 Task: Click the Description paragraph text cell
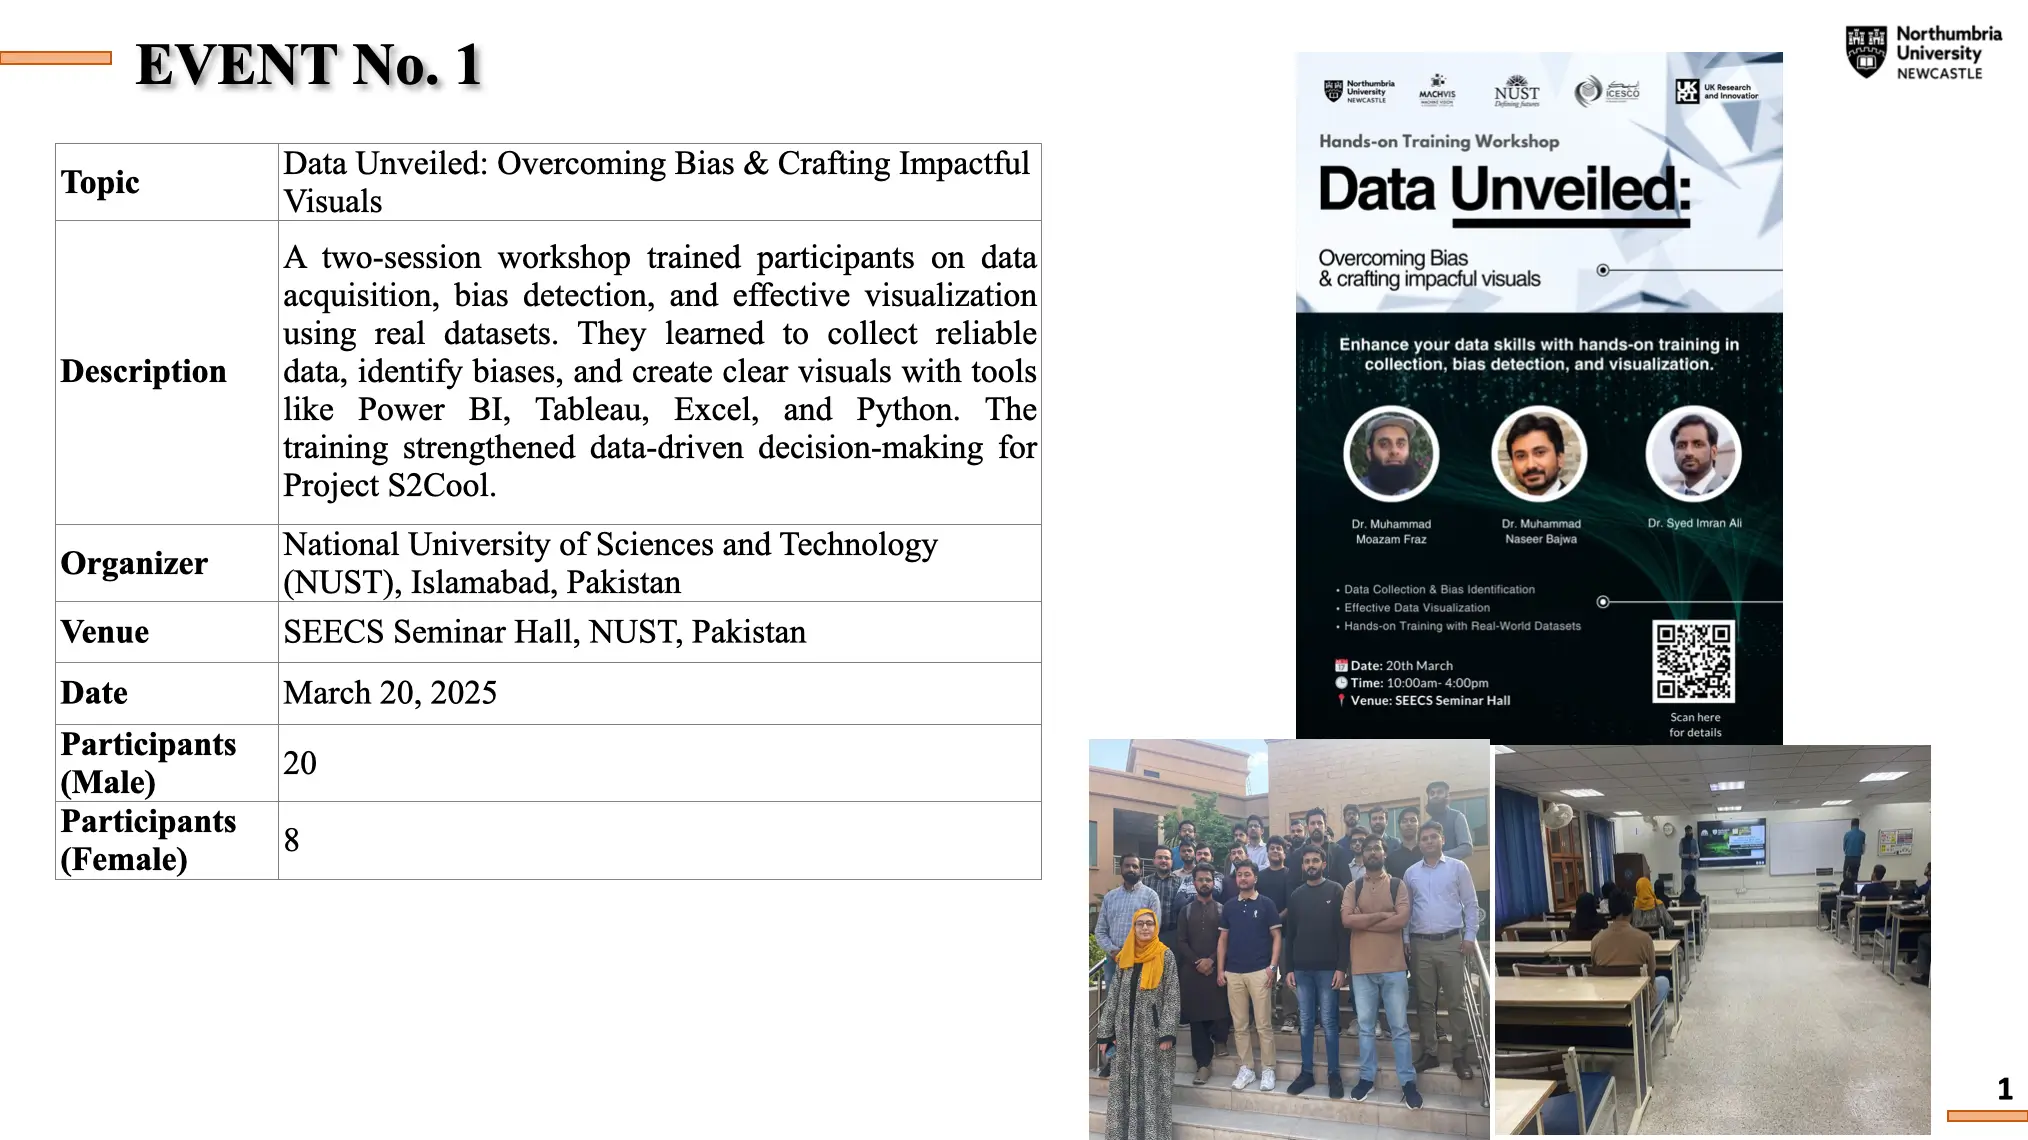coord(659,371)
